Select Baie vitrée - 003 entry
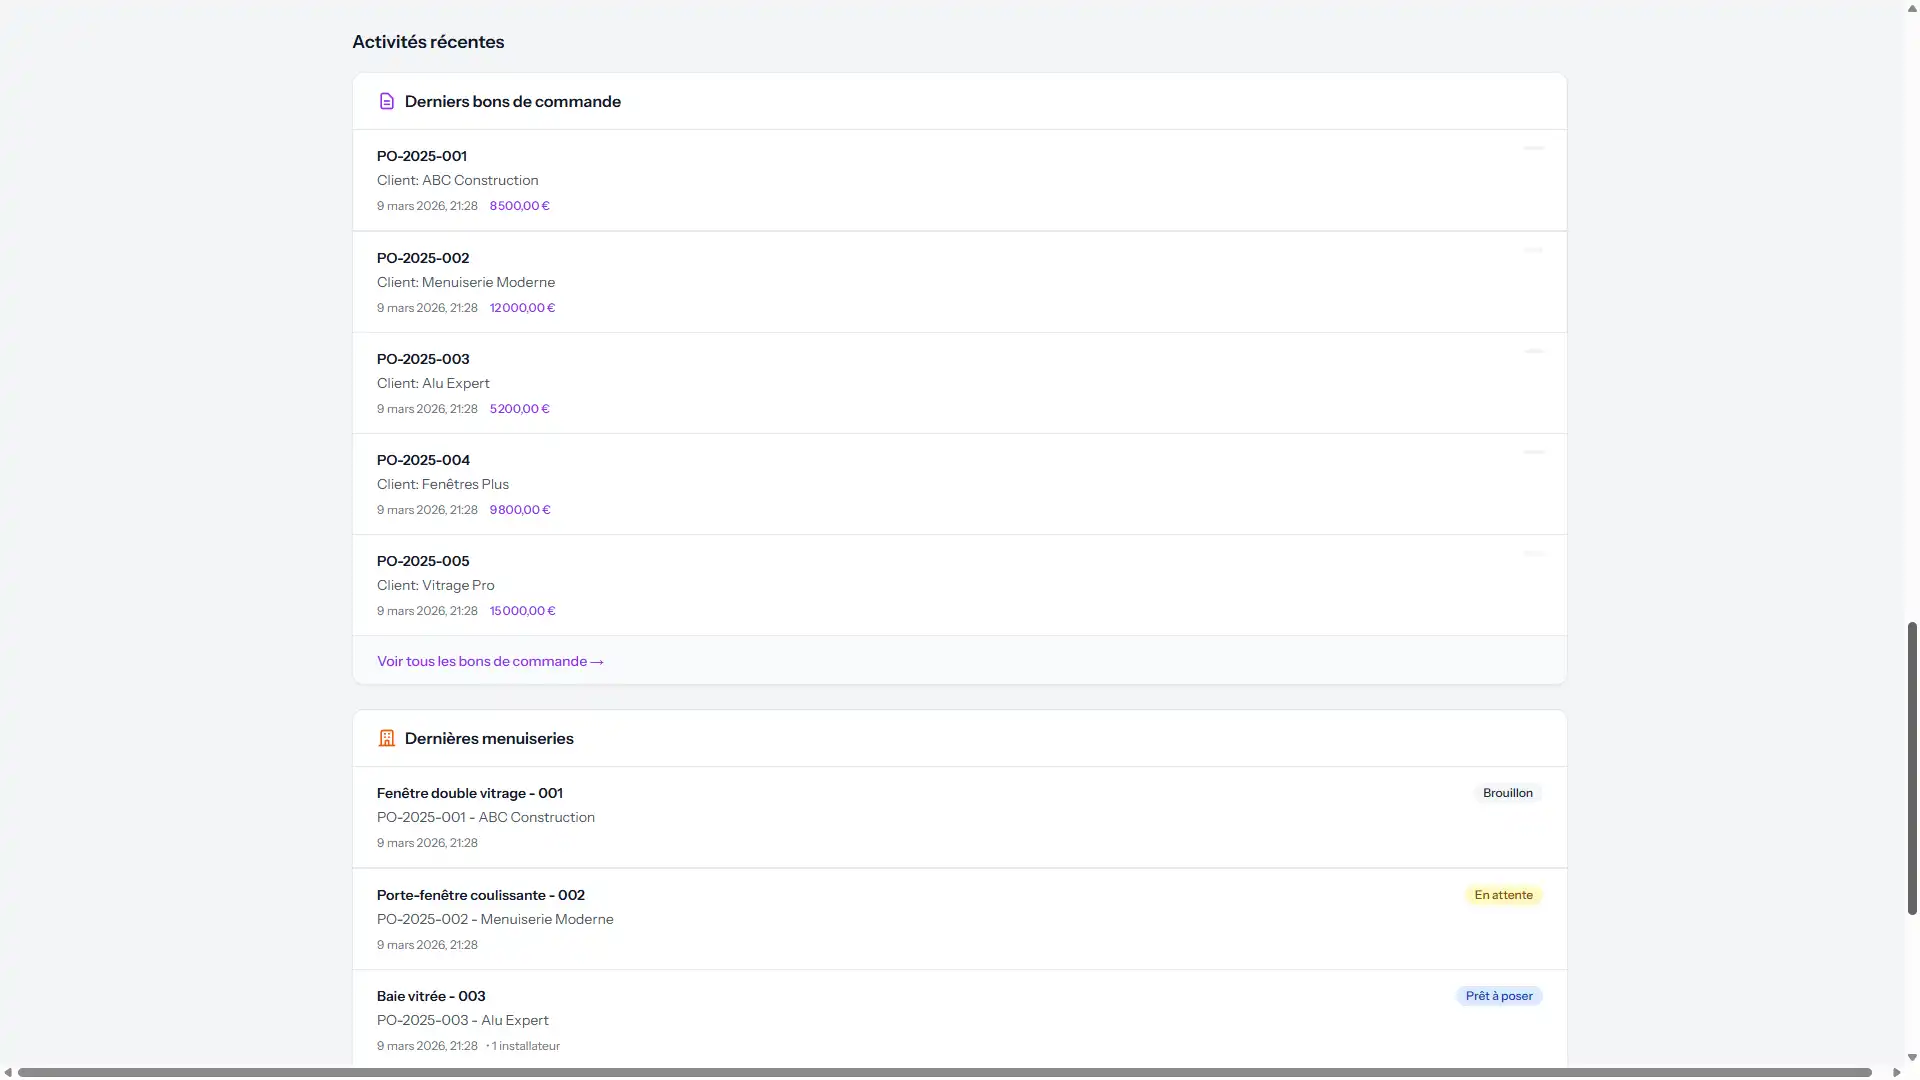 click(430, 996)
